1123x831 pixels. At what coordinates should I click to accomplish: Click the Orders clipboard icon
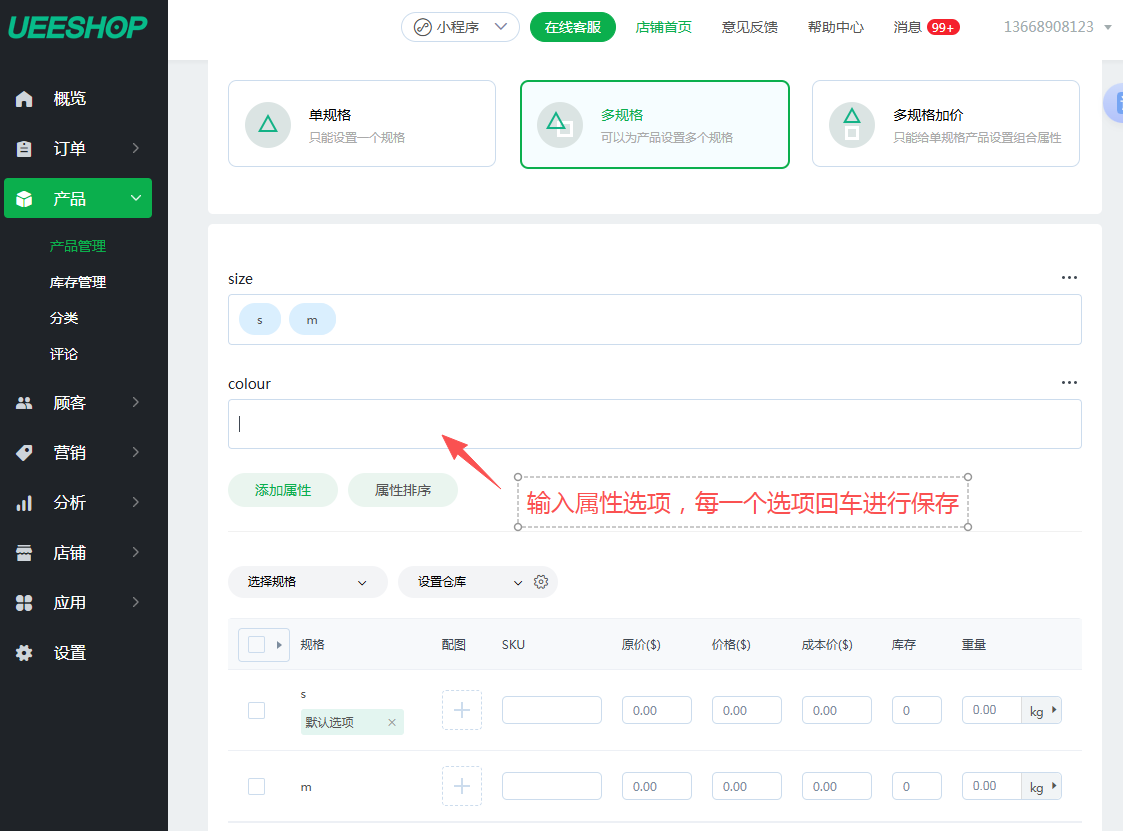coord(25,149)
